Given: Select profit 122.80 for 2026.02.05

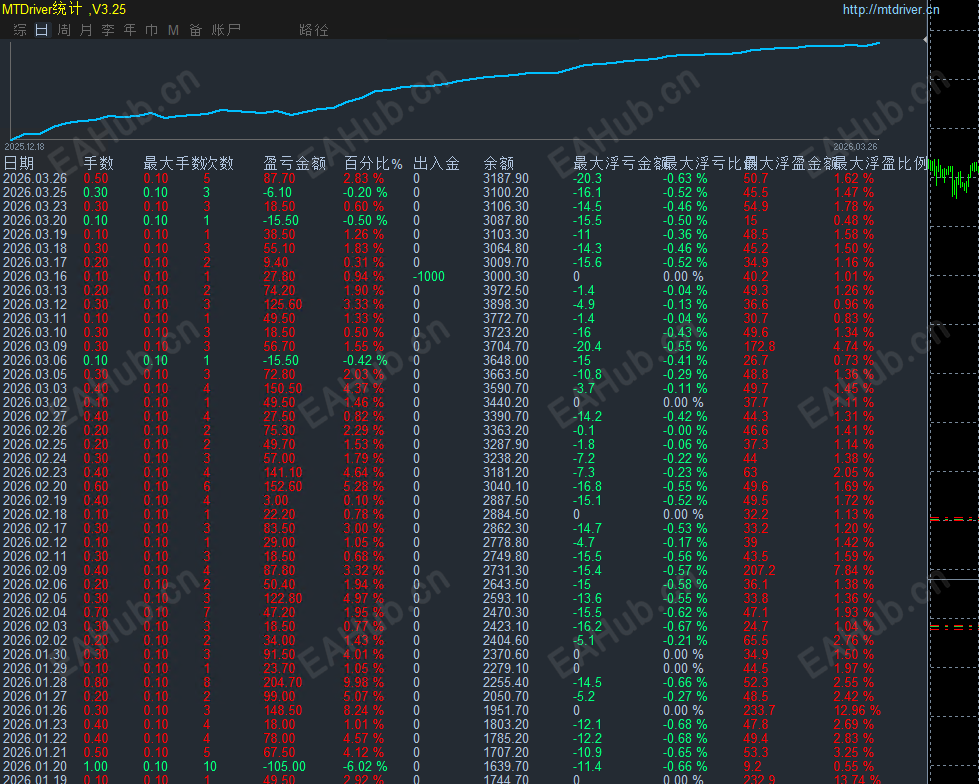Looking at the screenshot, I should (283, 599).
